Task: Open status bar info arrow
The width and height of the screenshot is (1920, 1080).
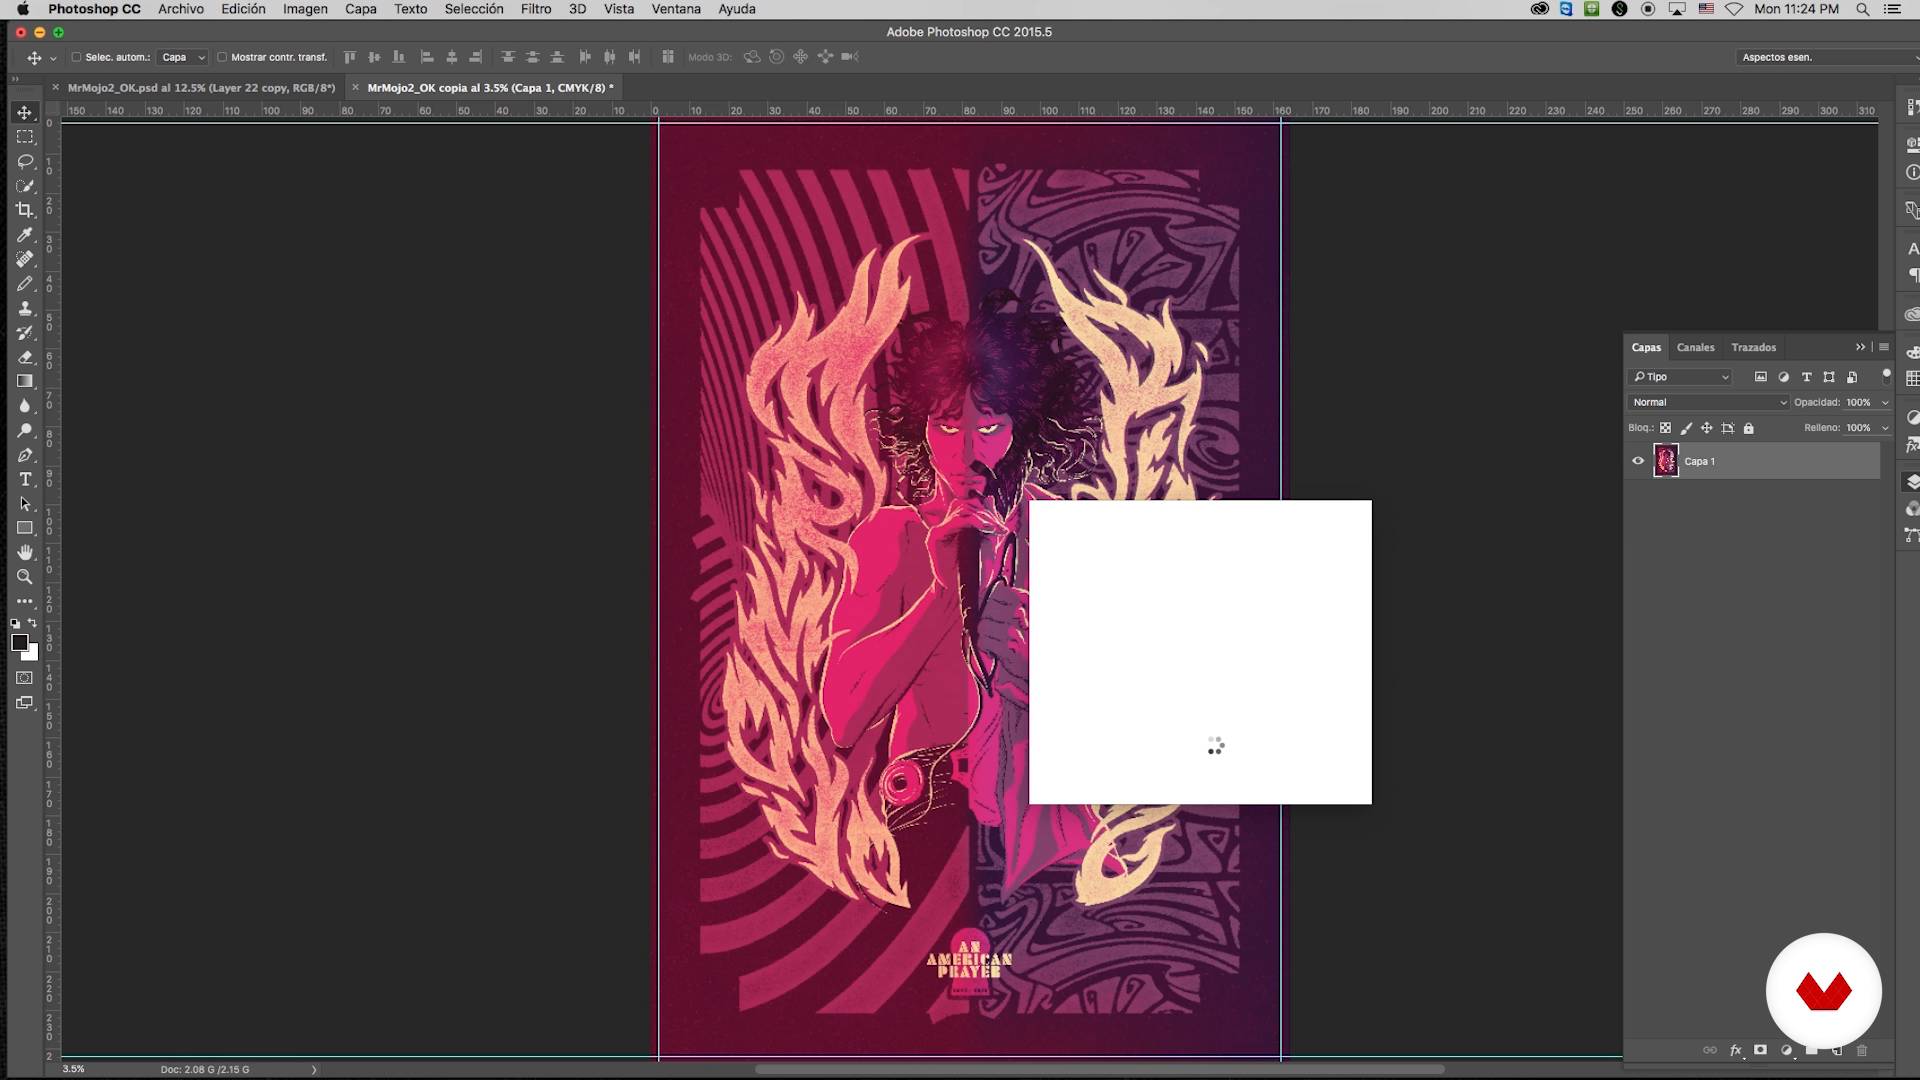Action: [x=314, y=1069]
